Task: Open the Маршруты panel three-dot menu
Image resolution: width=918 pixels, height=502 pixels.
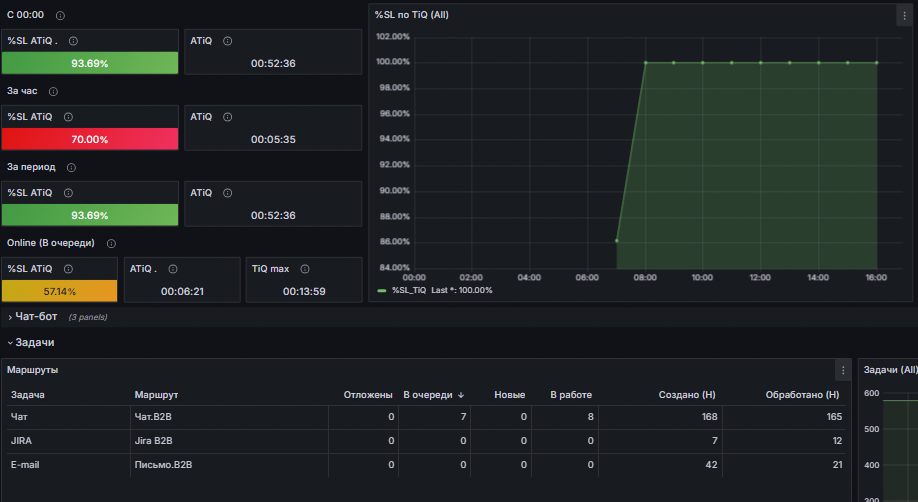Action: pyautogui.click(x=843, y=370)
